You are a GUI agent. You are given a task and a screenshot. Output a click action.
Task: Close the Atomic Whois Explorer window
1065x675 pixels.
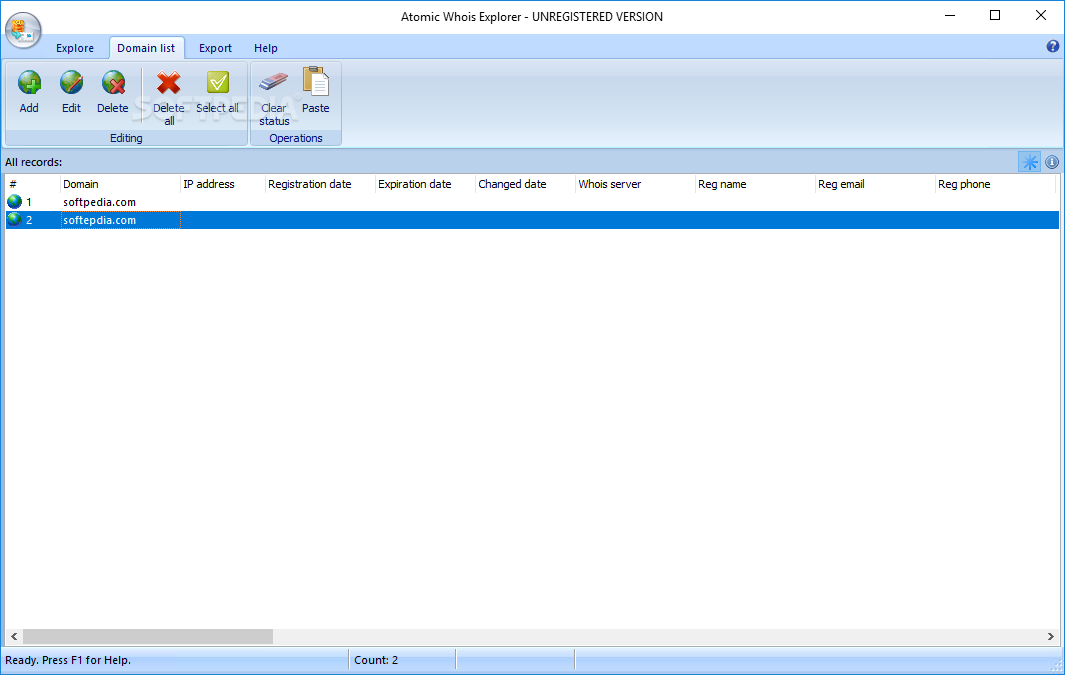[1041, 16]
